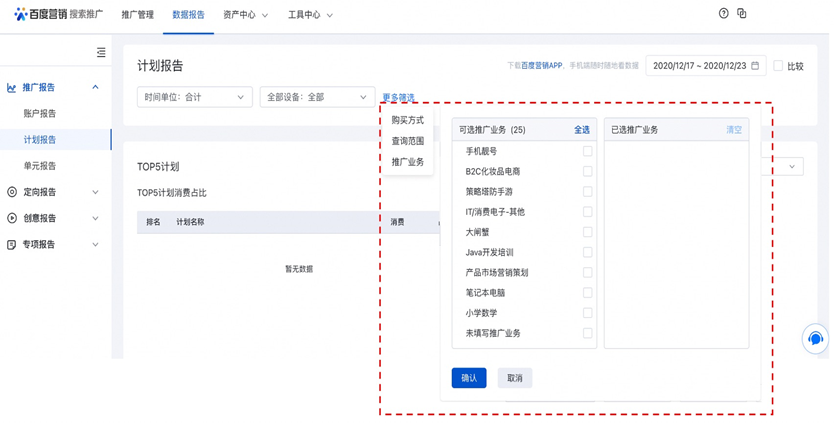
Task: Open the 时间单位 dropdown
Action: click(194, 97)
